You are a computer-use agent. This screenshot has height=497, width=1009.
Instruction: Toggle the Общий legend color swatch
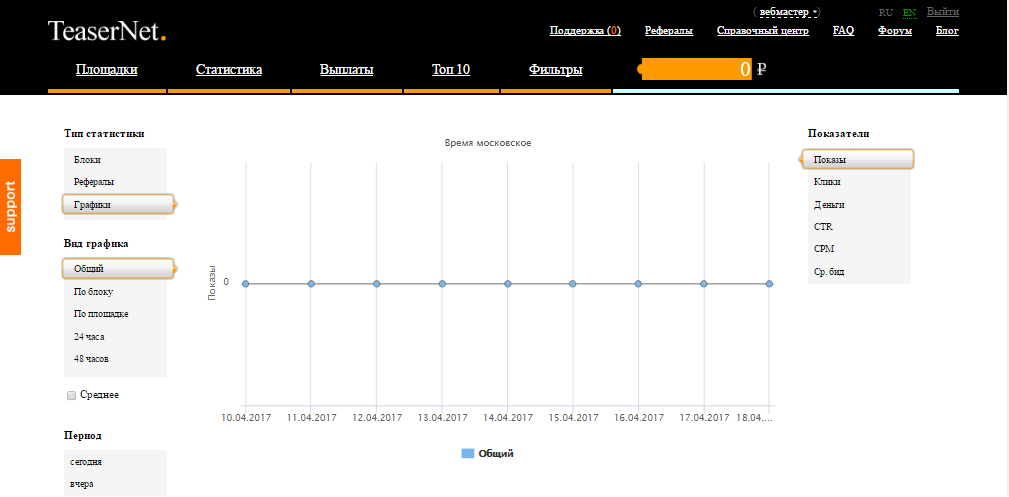[x=467, y=454]
